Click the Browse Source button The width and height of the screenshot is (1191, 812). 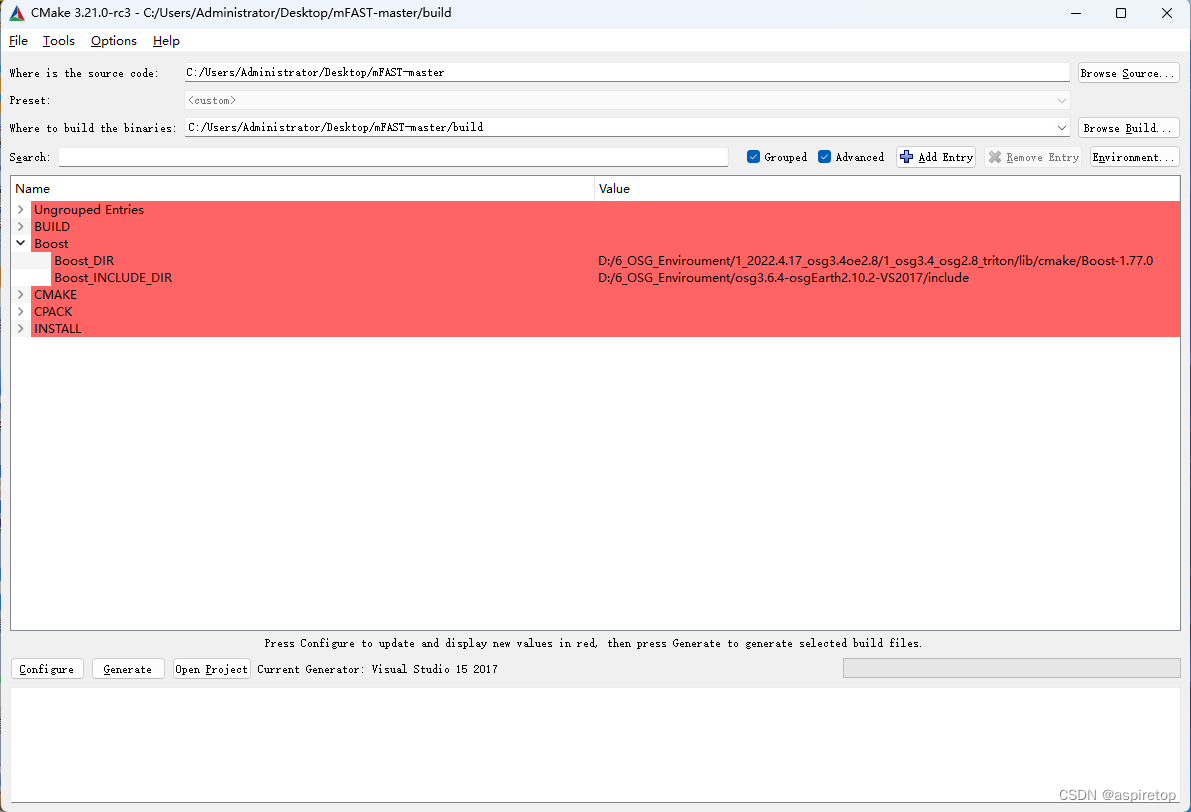pos(1128,73)
